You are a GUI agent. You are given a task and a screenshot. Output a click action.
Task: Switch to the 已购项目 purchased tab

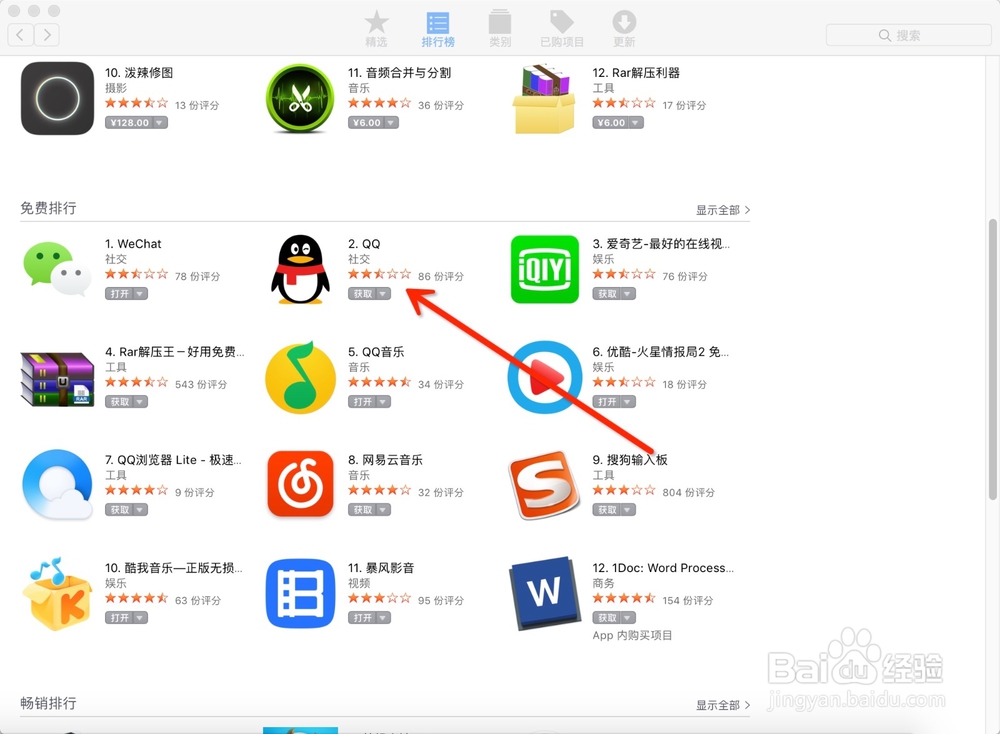[562, 29]
